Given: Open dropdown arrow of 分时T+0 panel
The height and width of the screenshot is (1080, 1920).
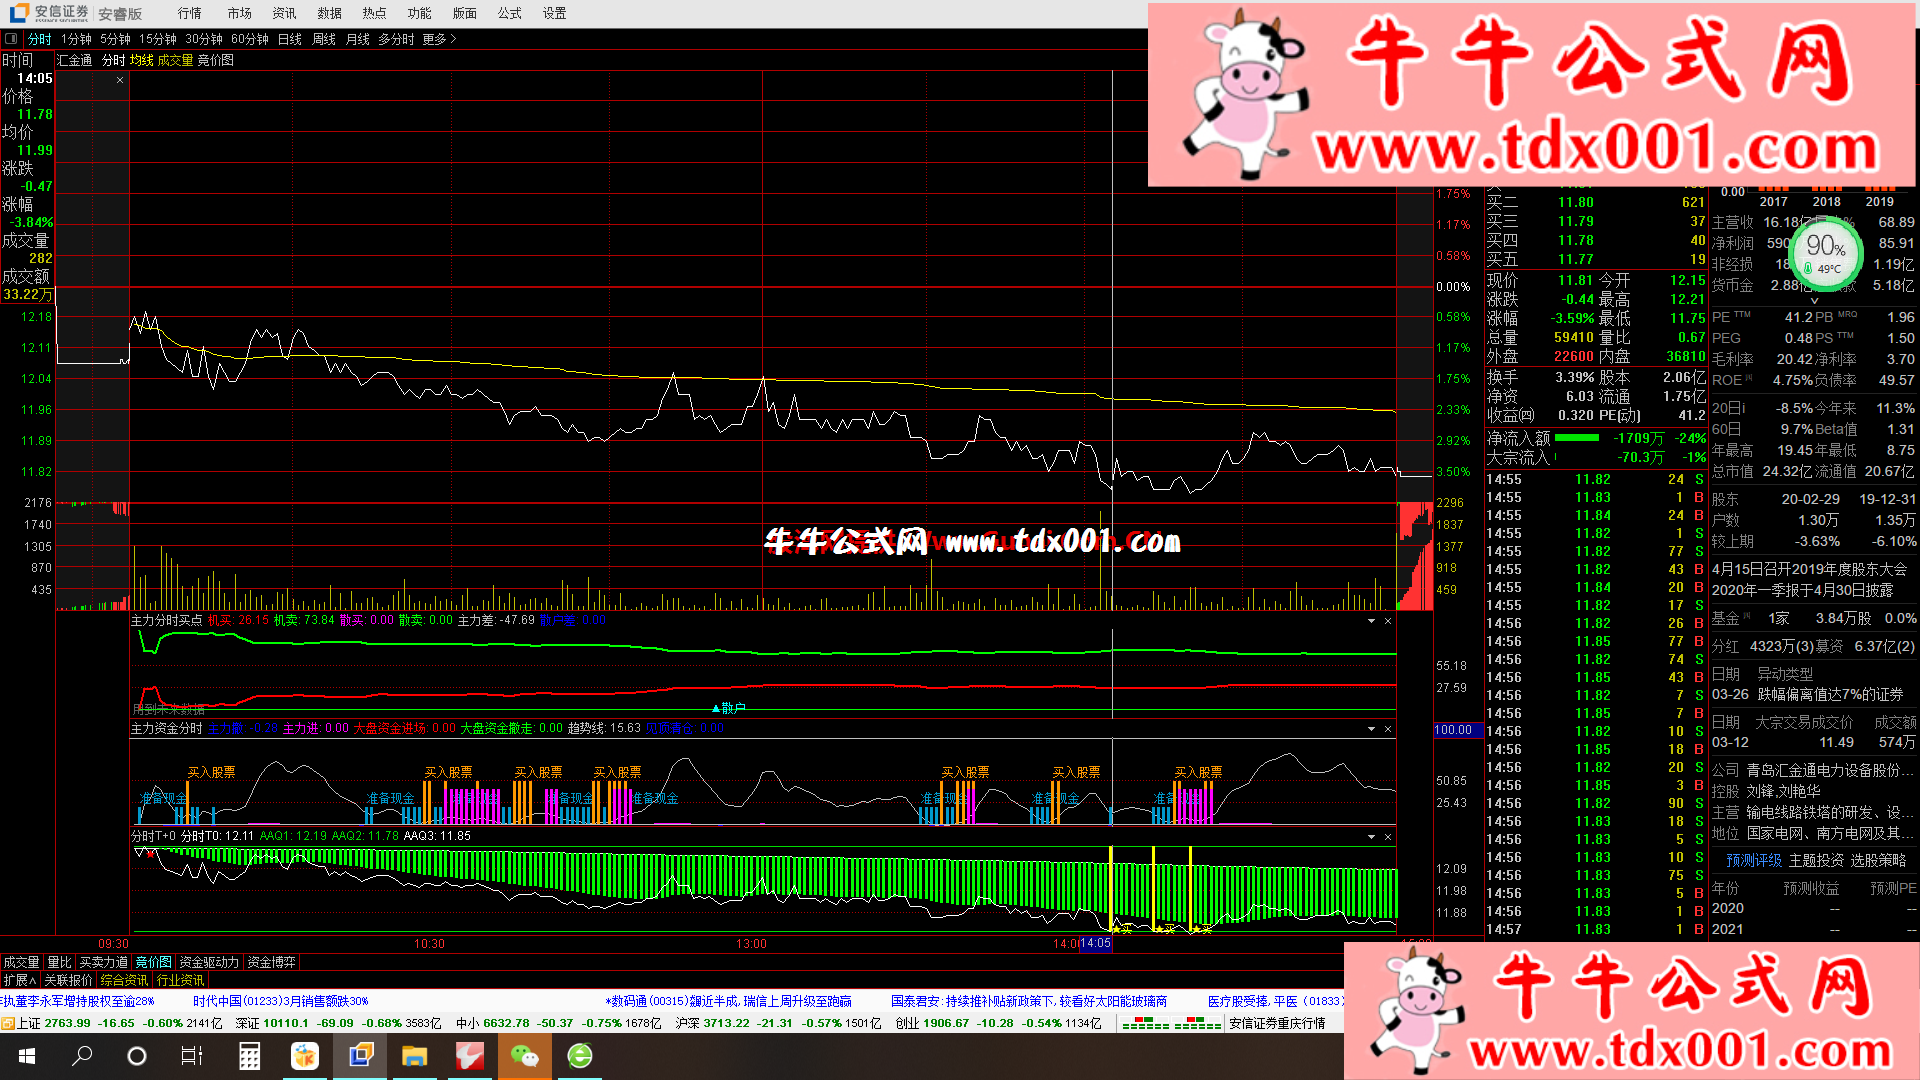Looking at the screenshot, I should click(1371, 837).
